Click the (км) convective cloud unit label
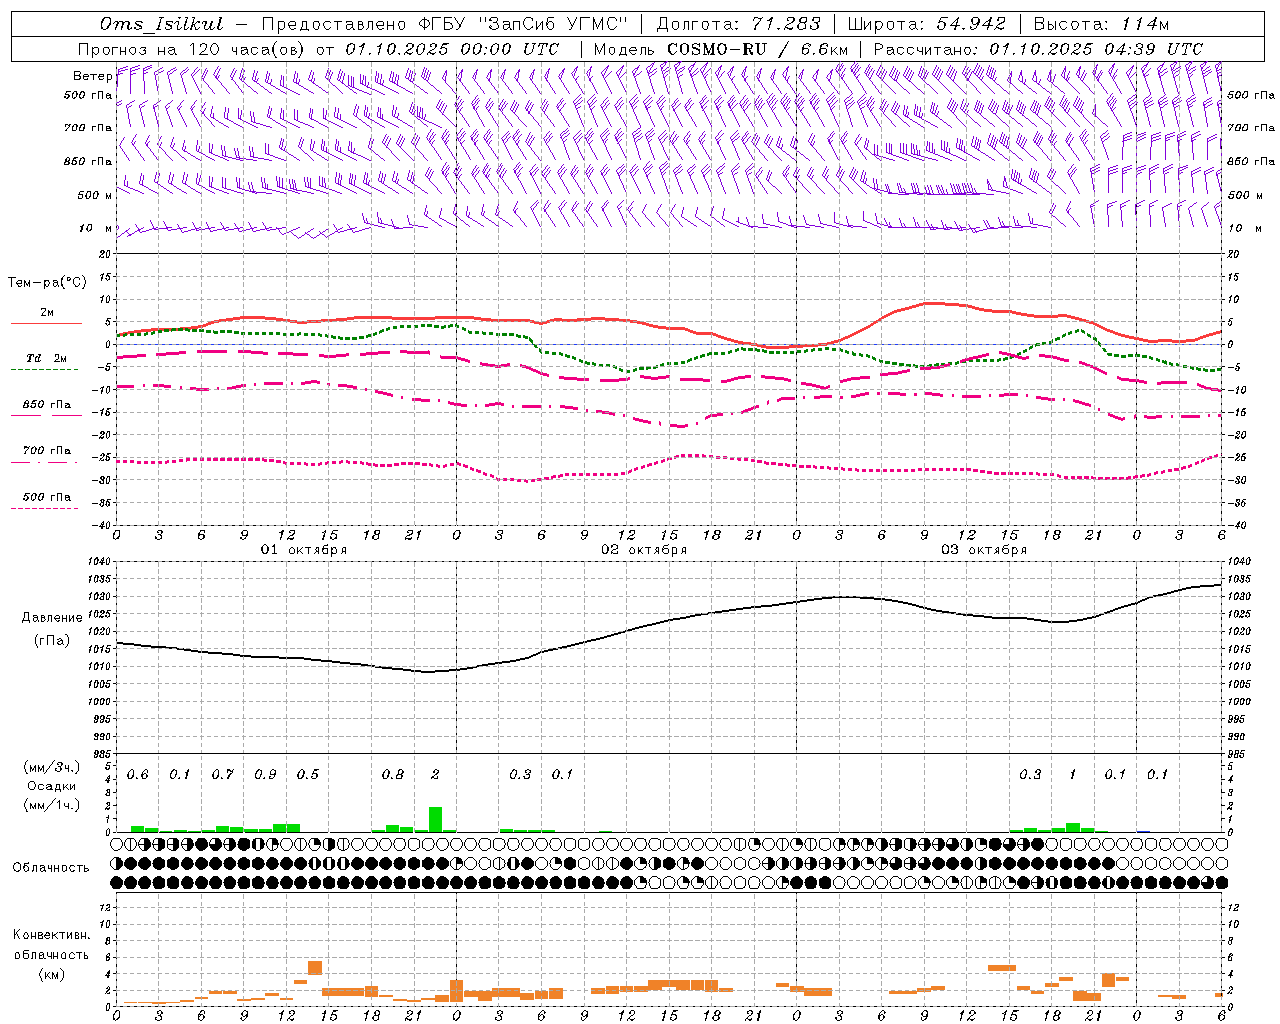This screenshot has height=1024, width=1280. [x=51, y=974]
